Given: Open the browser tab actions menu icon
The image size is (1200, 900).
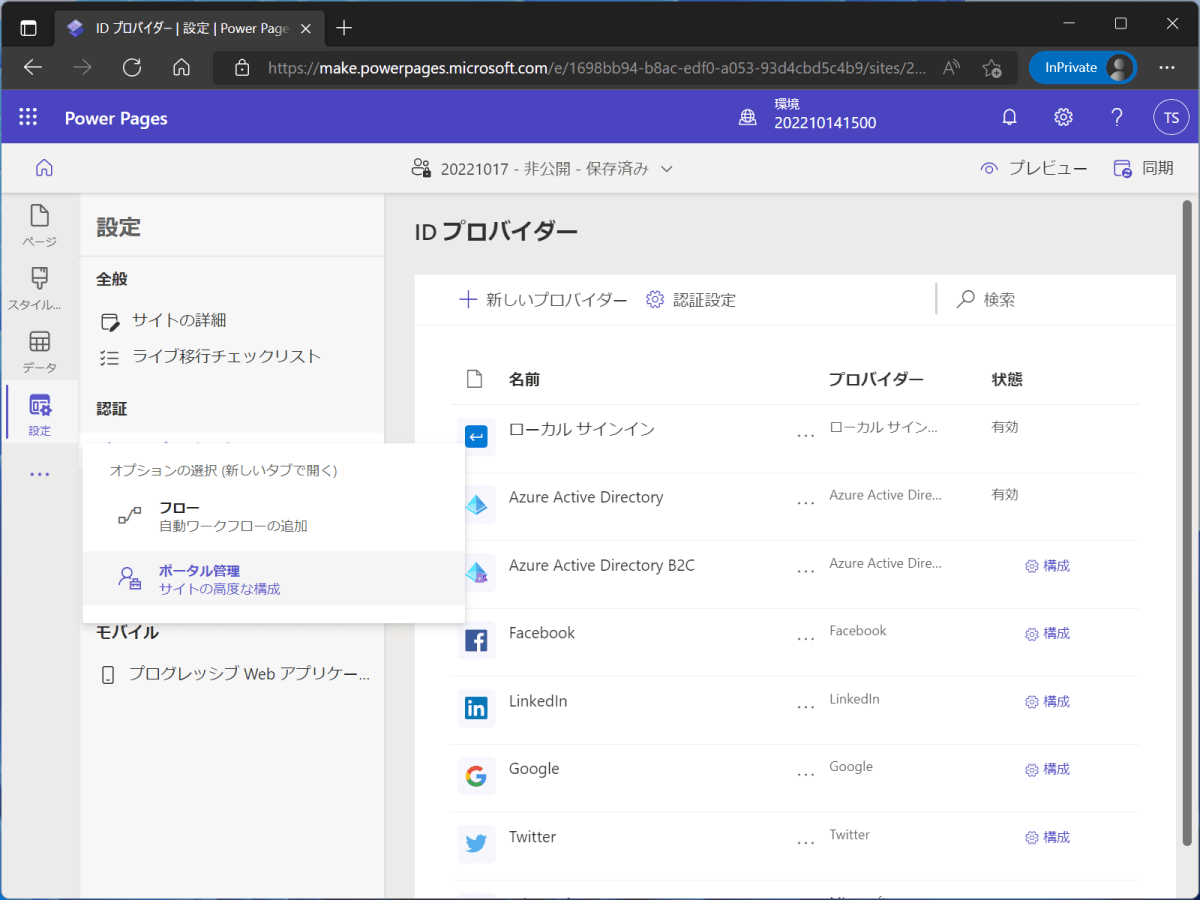Looking at the screenshot, I should 28,28.
